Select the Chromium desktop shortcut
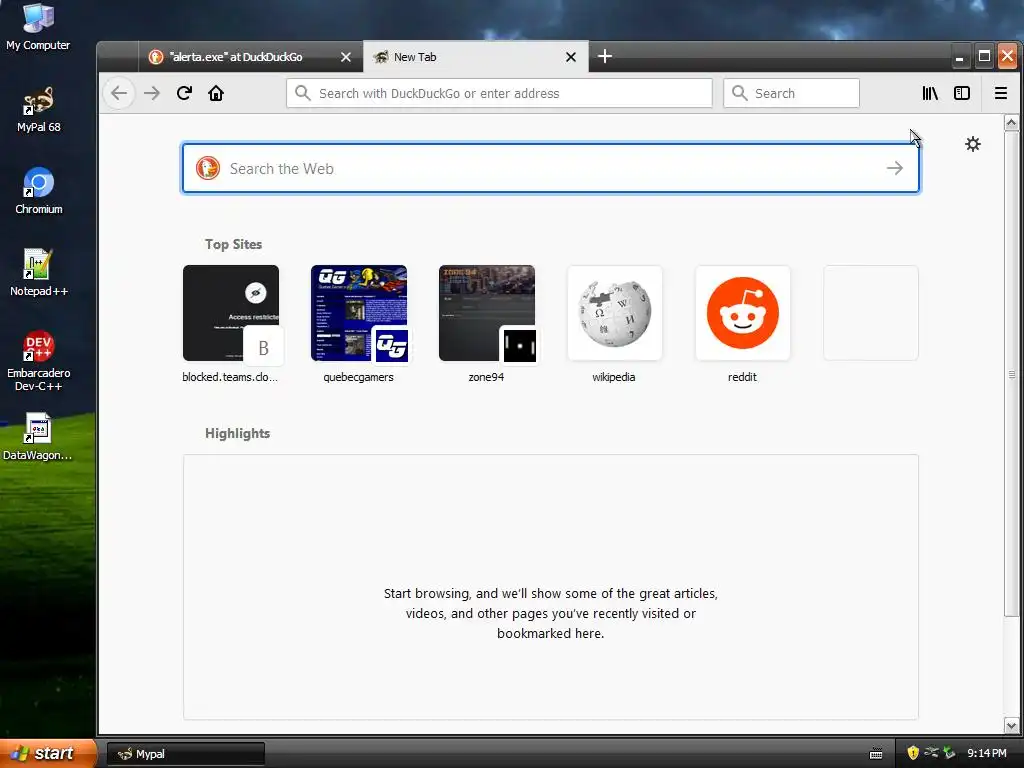The height and width of the screenshot is (768, 1024). pyautogui.click(x=39, y=192)
